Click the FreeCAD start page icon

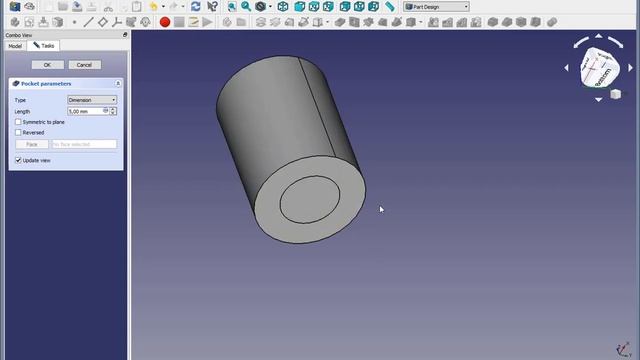coord(15,7)
